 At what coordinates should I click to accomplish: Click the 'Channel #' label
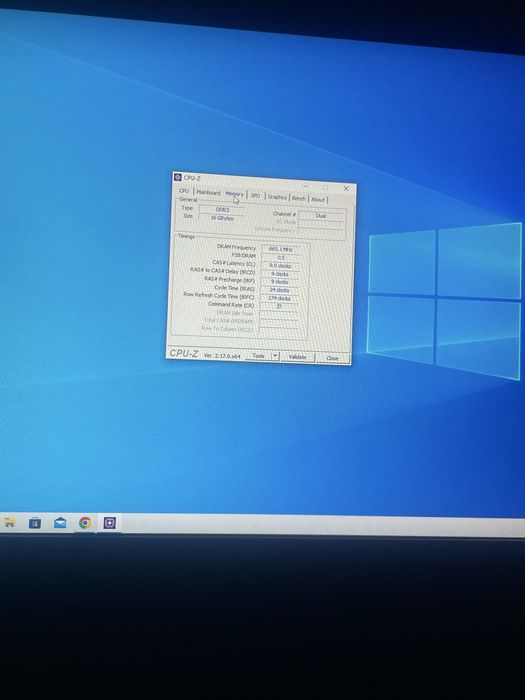284,214
